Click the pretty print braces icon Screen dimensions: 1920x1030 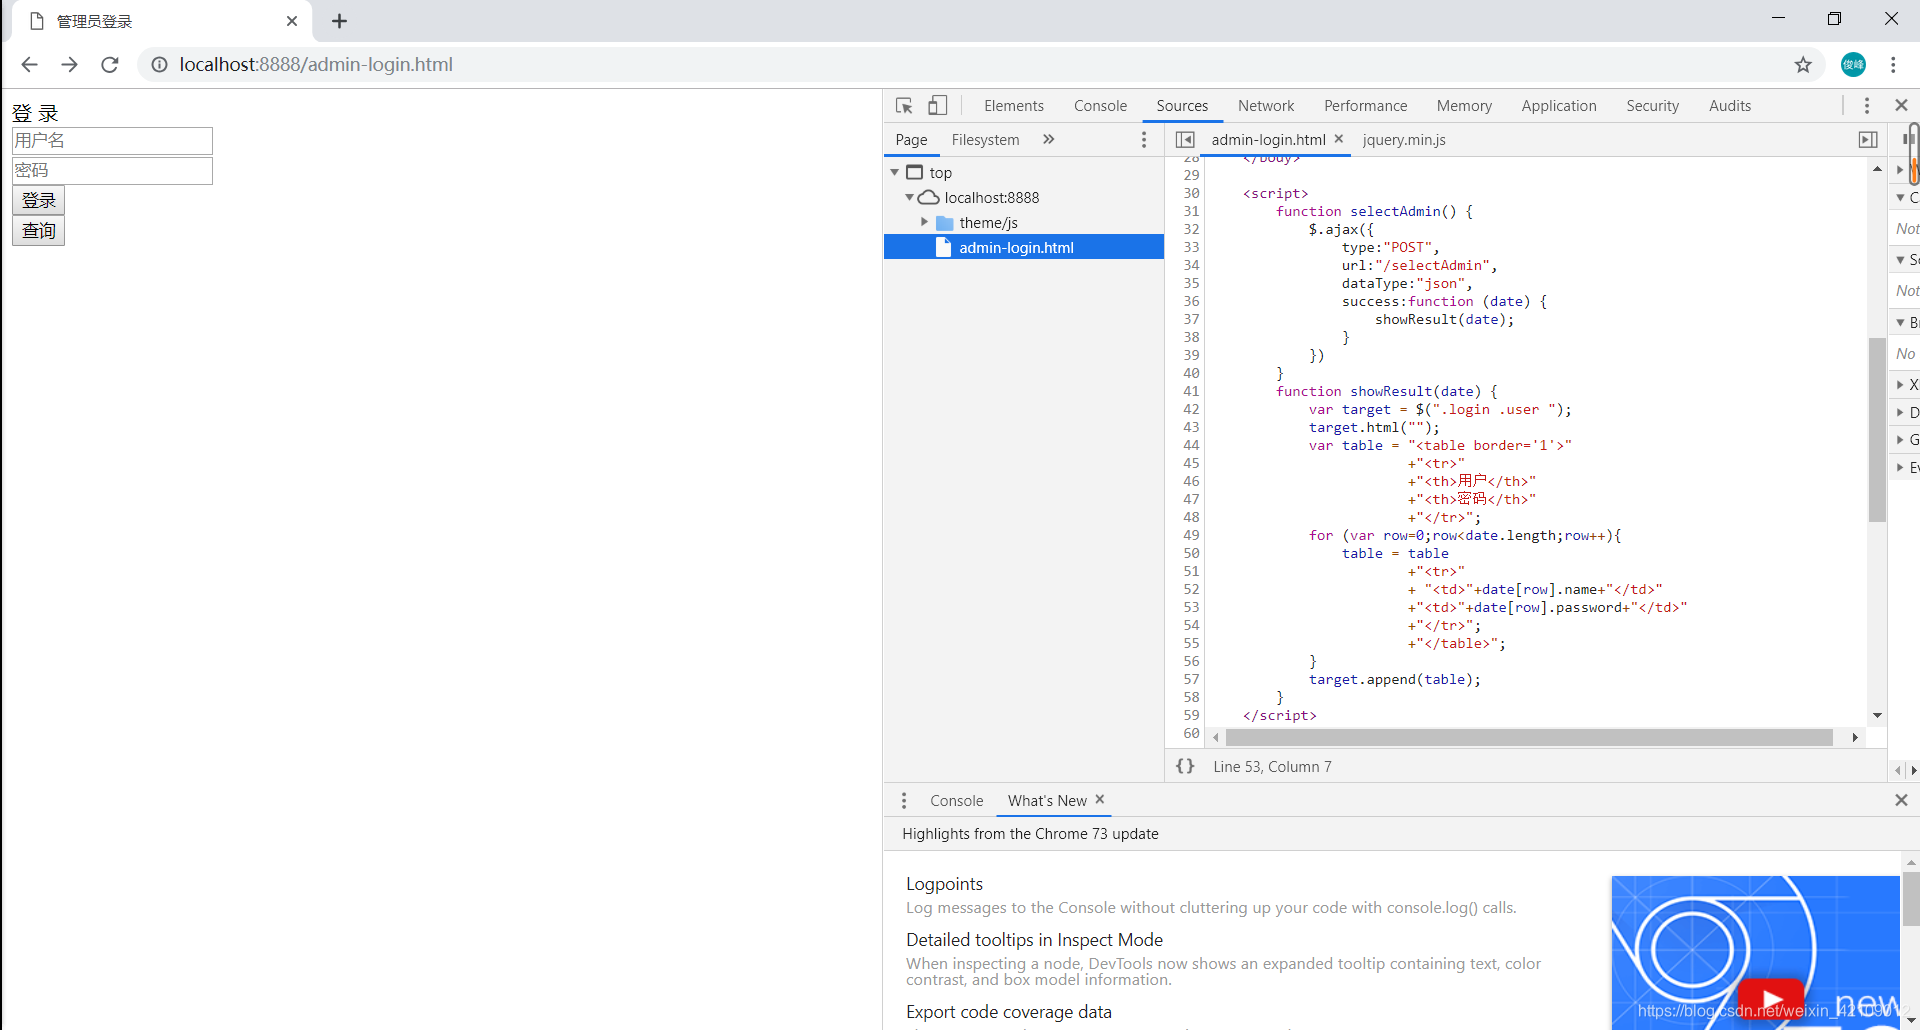1185,766
